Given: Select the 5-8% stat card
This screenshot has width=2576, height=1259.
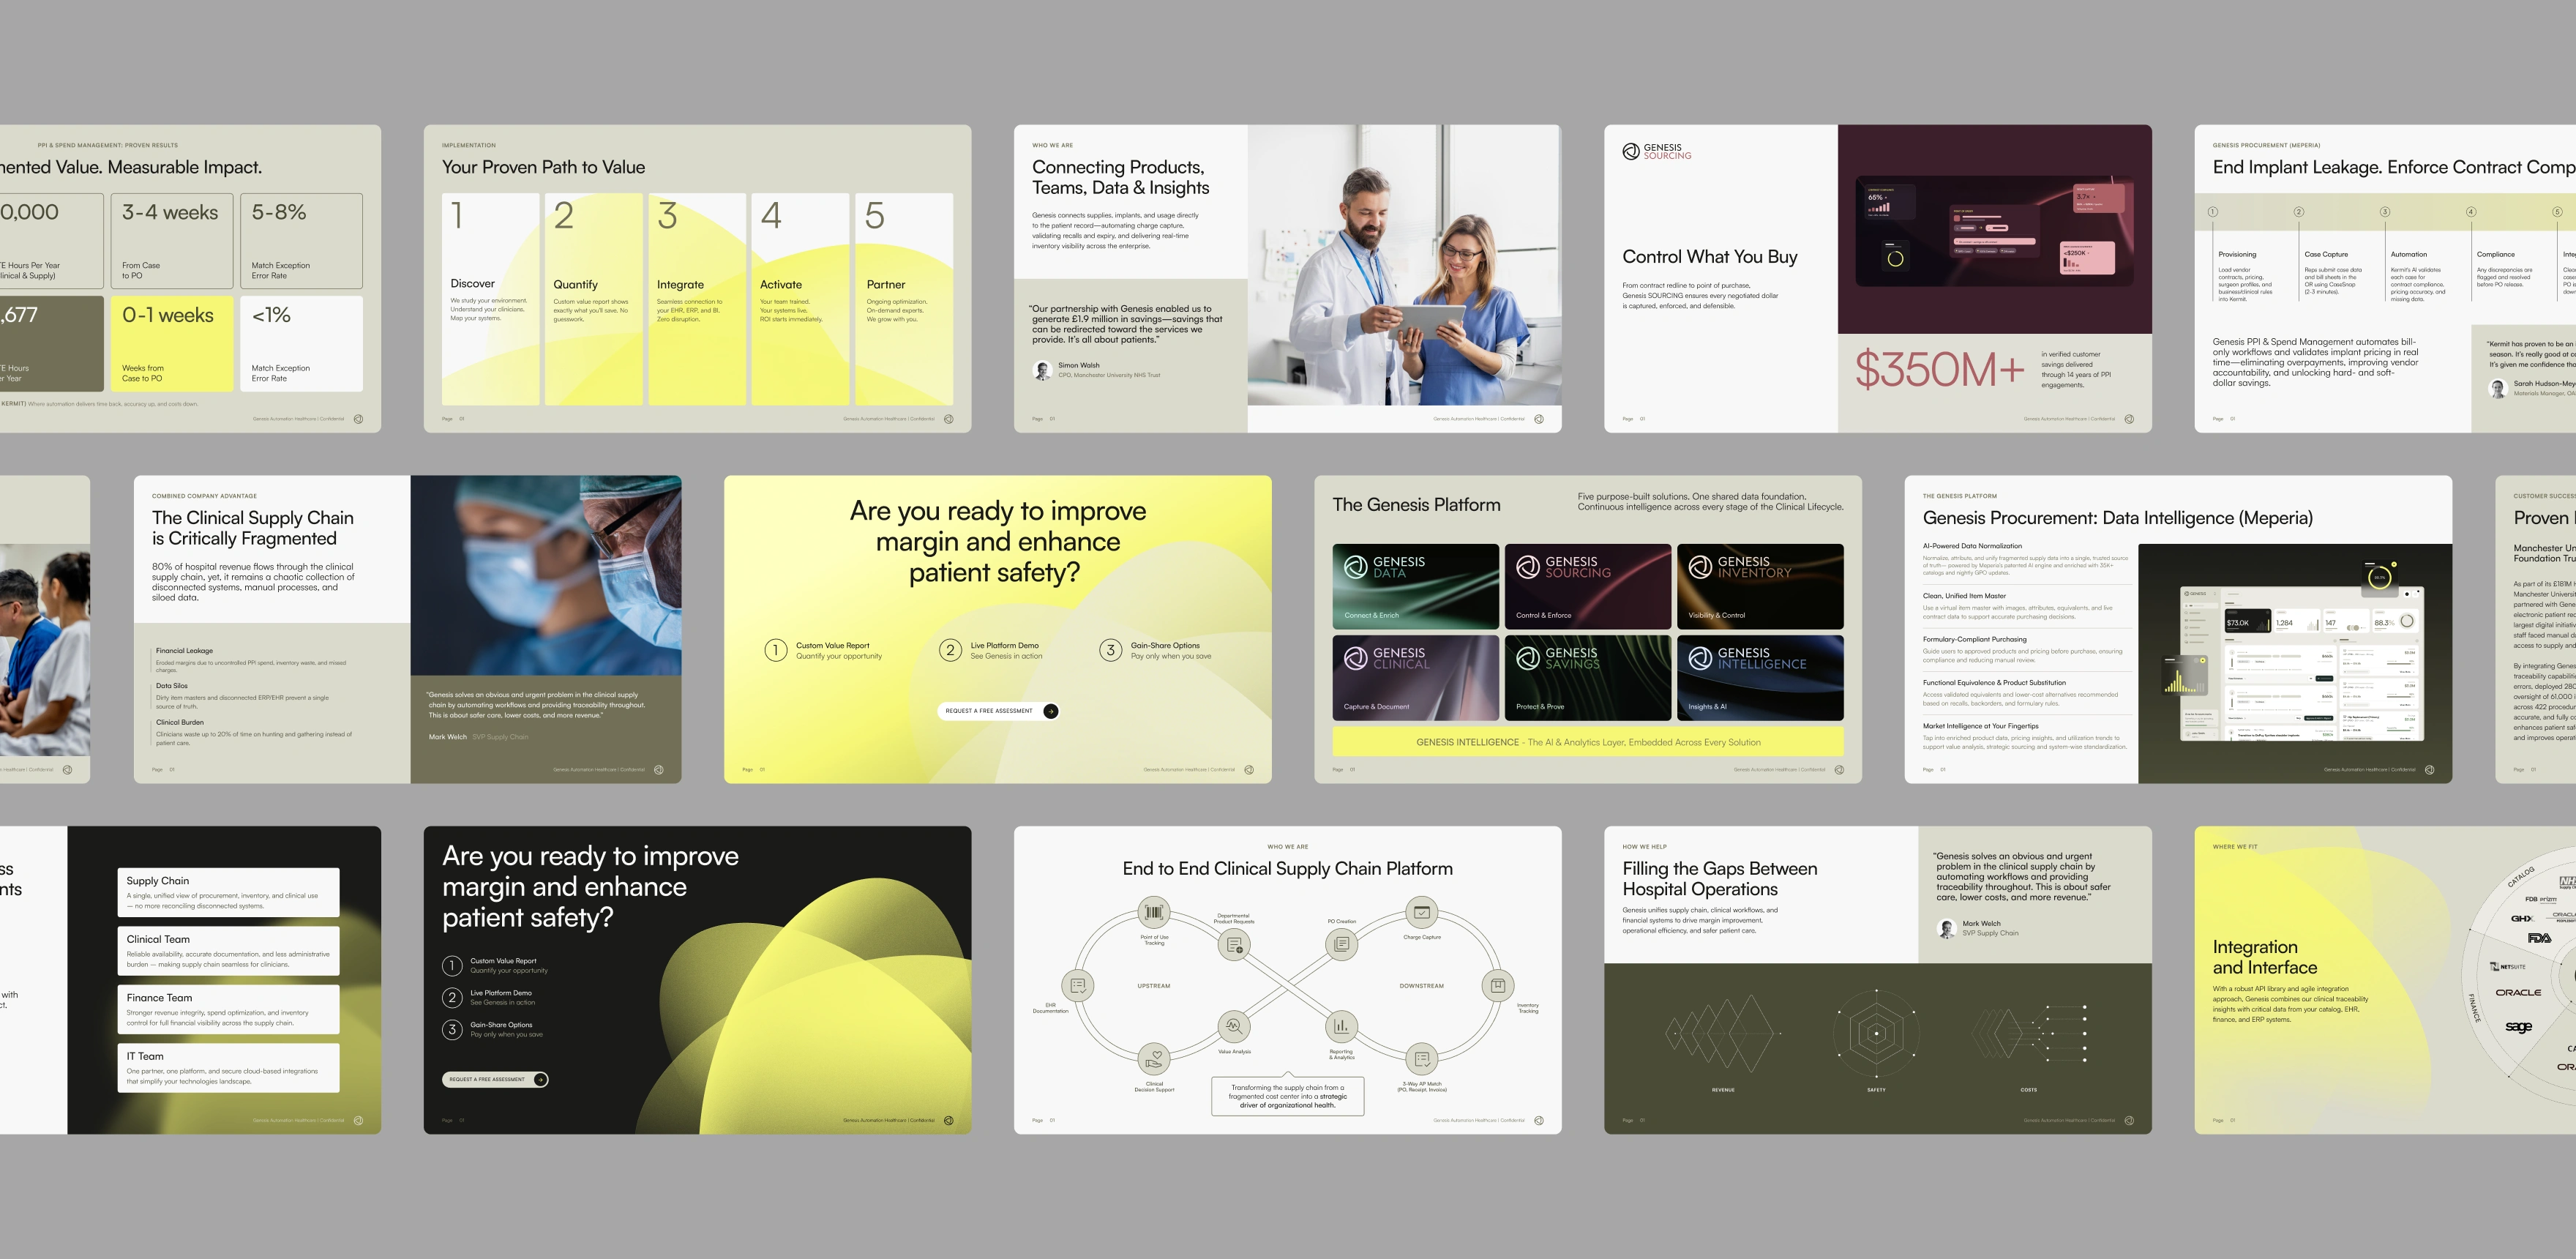Looking at the screenshot, I should [x=301, y=241].
